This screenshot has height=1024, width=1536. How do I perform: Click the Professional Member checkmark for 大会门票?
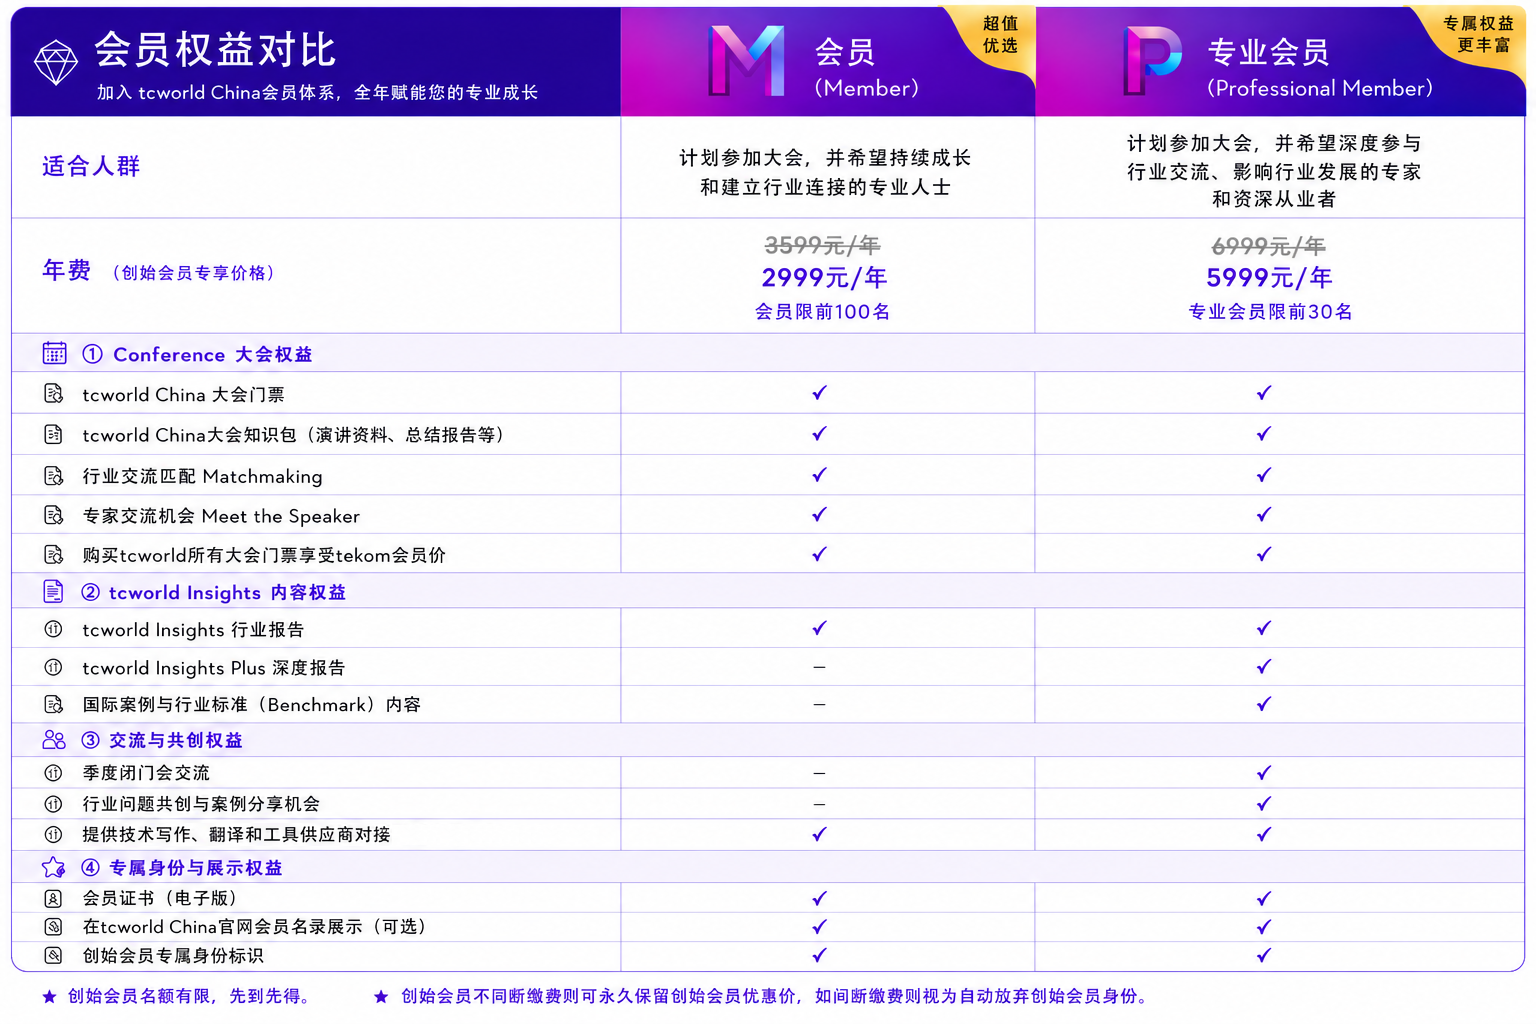click(x=1264, y=393)
